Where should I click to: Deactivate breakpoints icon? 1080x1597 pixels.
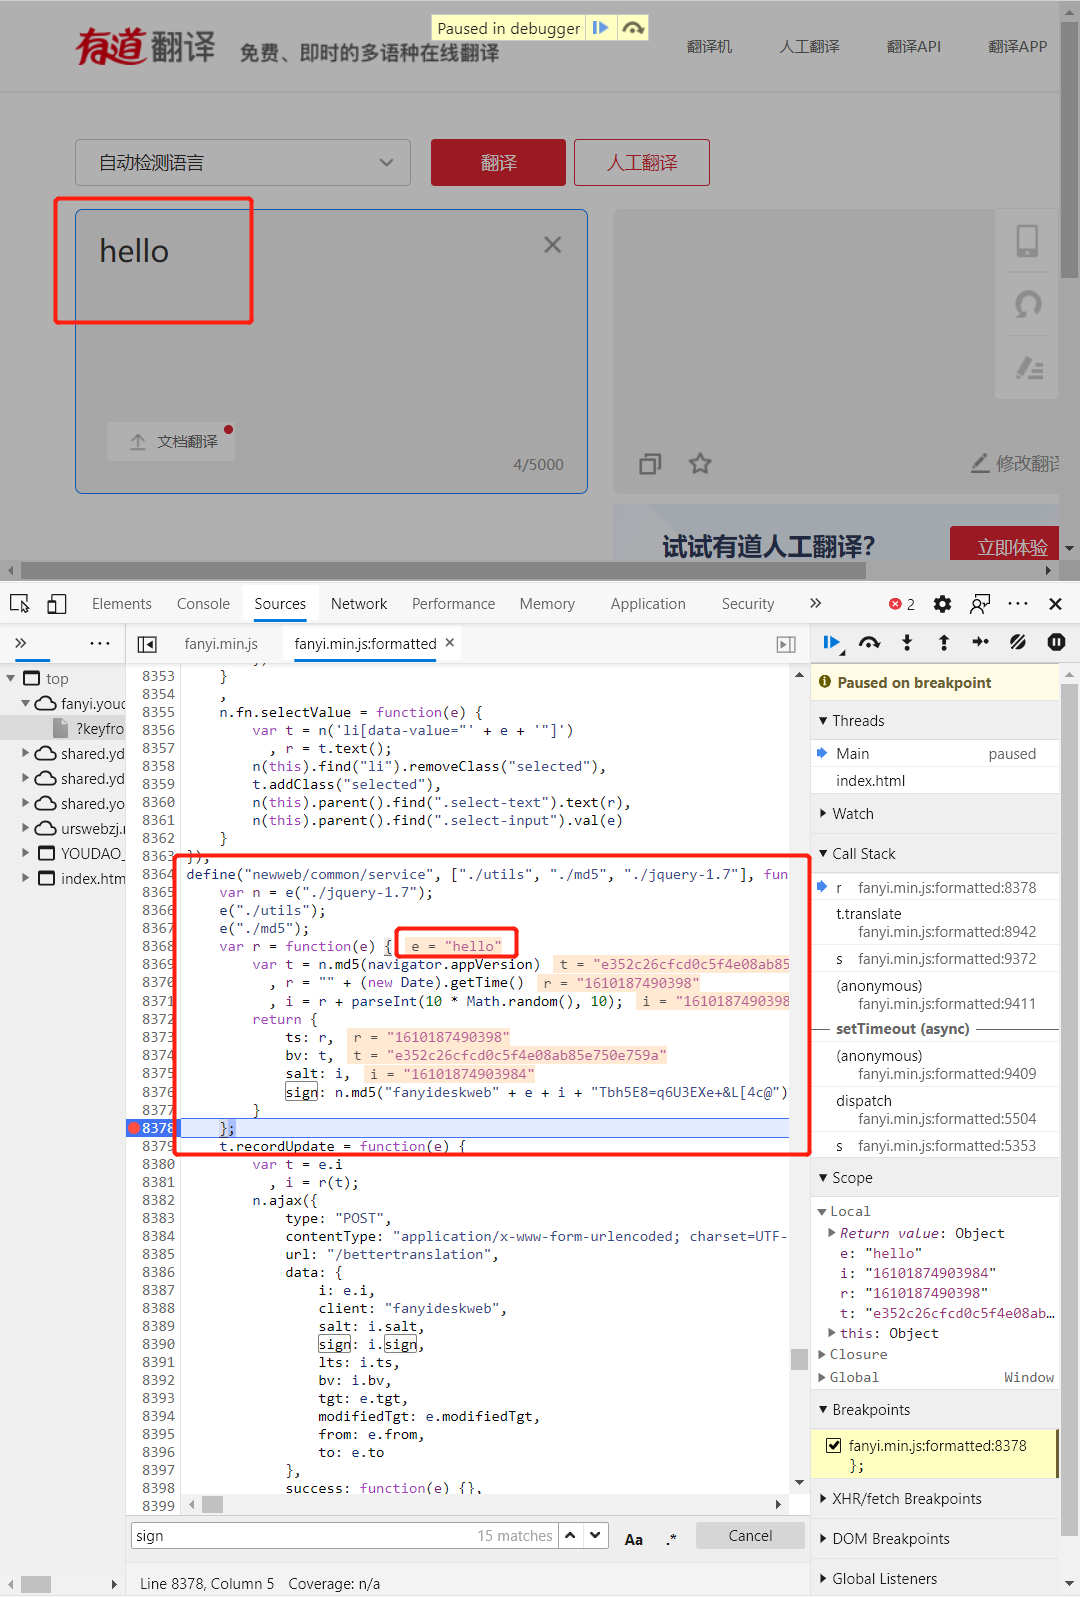coord(1018,643)
